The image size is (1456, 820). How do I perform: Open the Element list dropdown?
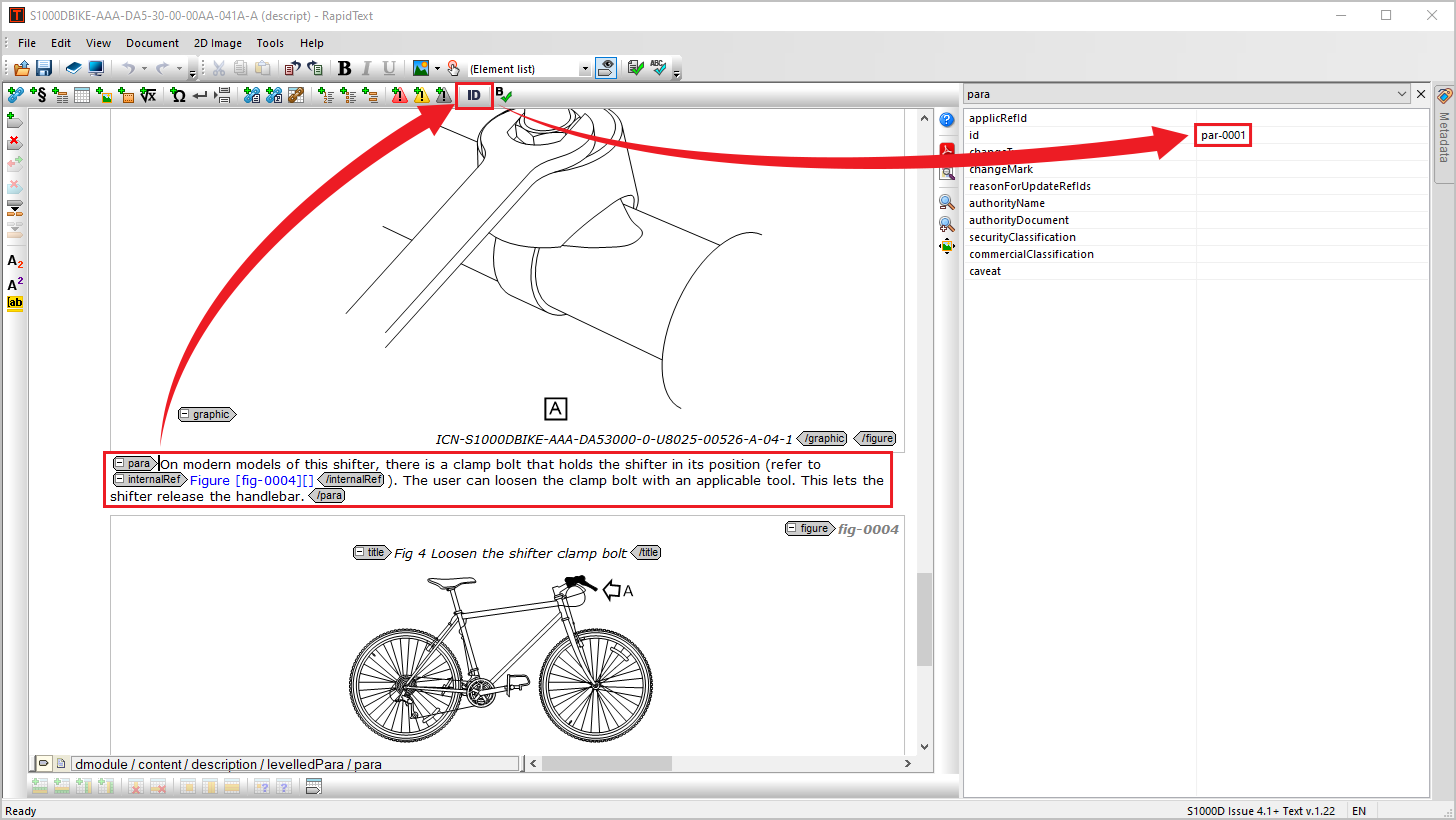click(x=585, y=69)
